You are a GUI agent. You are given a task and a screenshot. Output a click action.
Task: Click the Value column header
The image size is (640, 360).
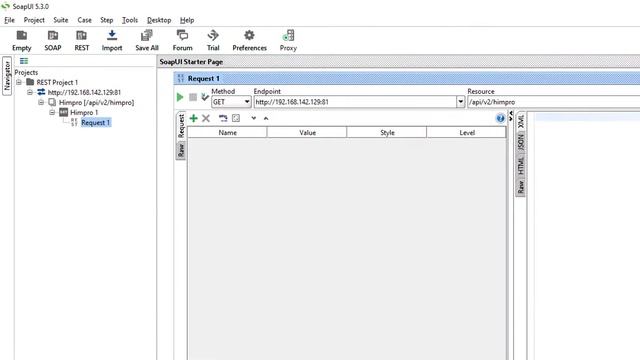(307, 133)
